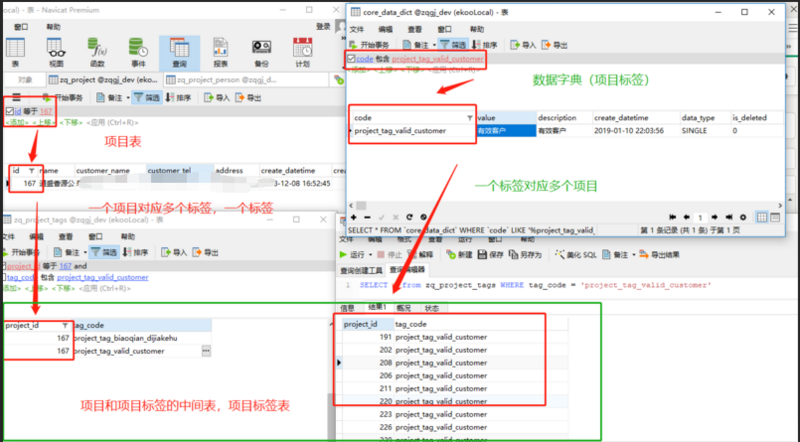Refresh data icon in core_data_dict footer

pos(409,217)
